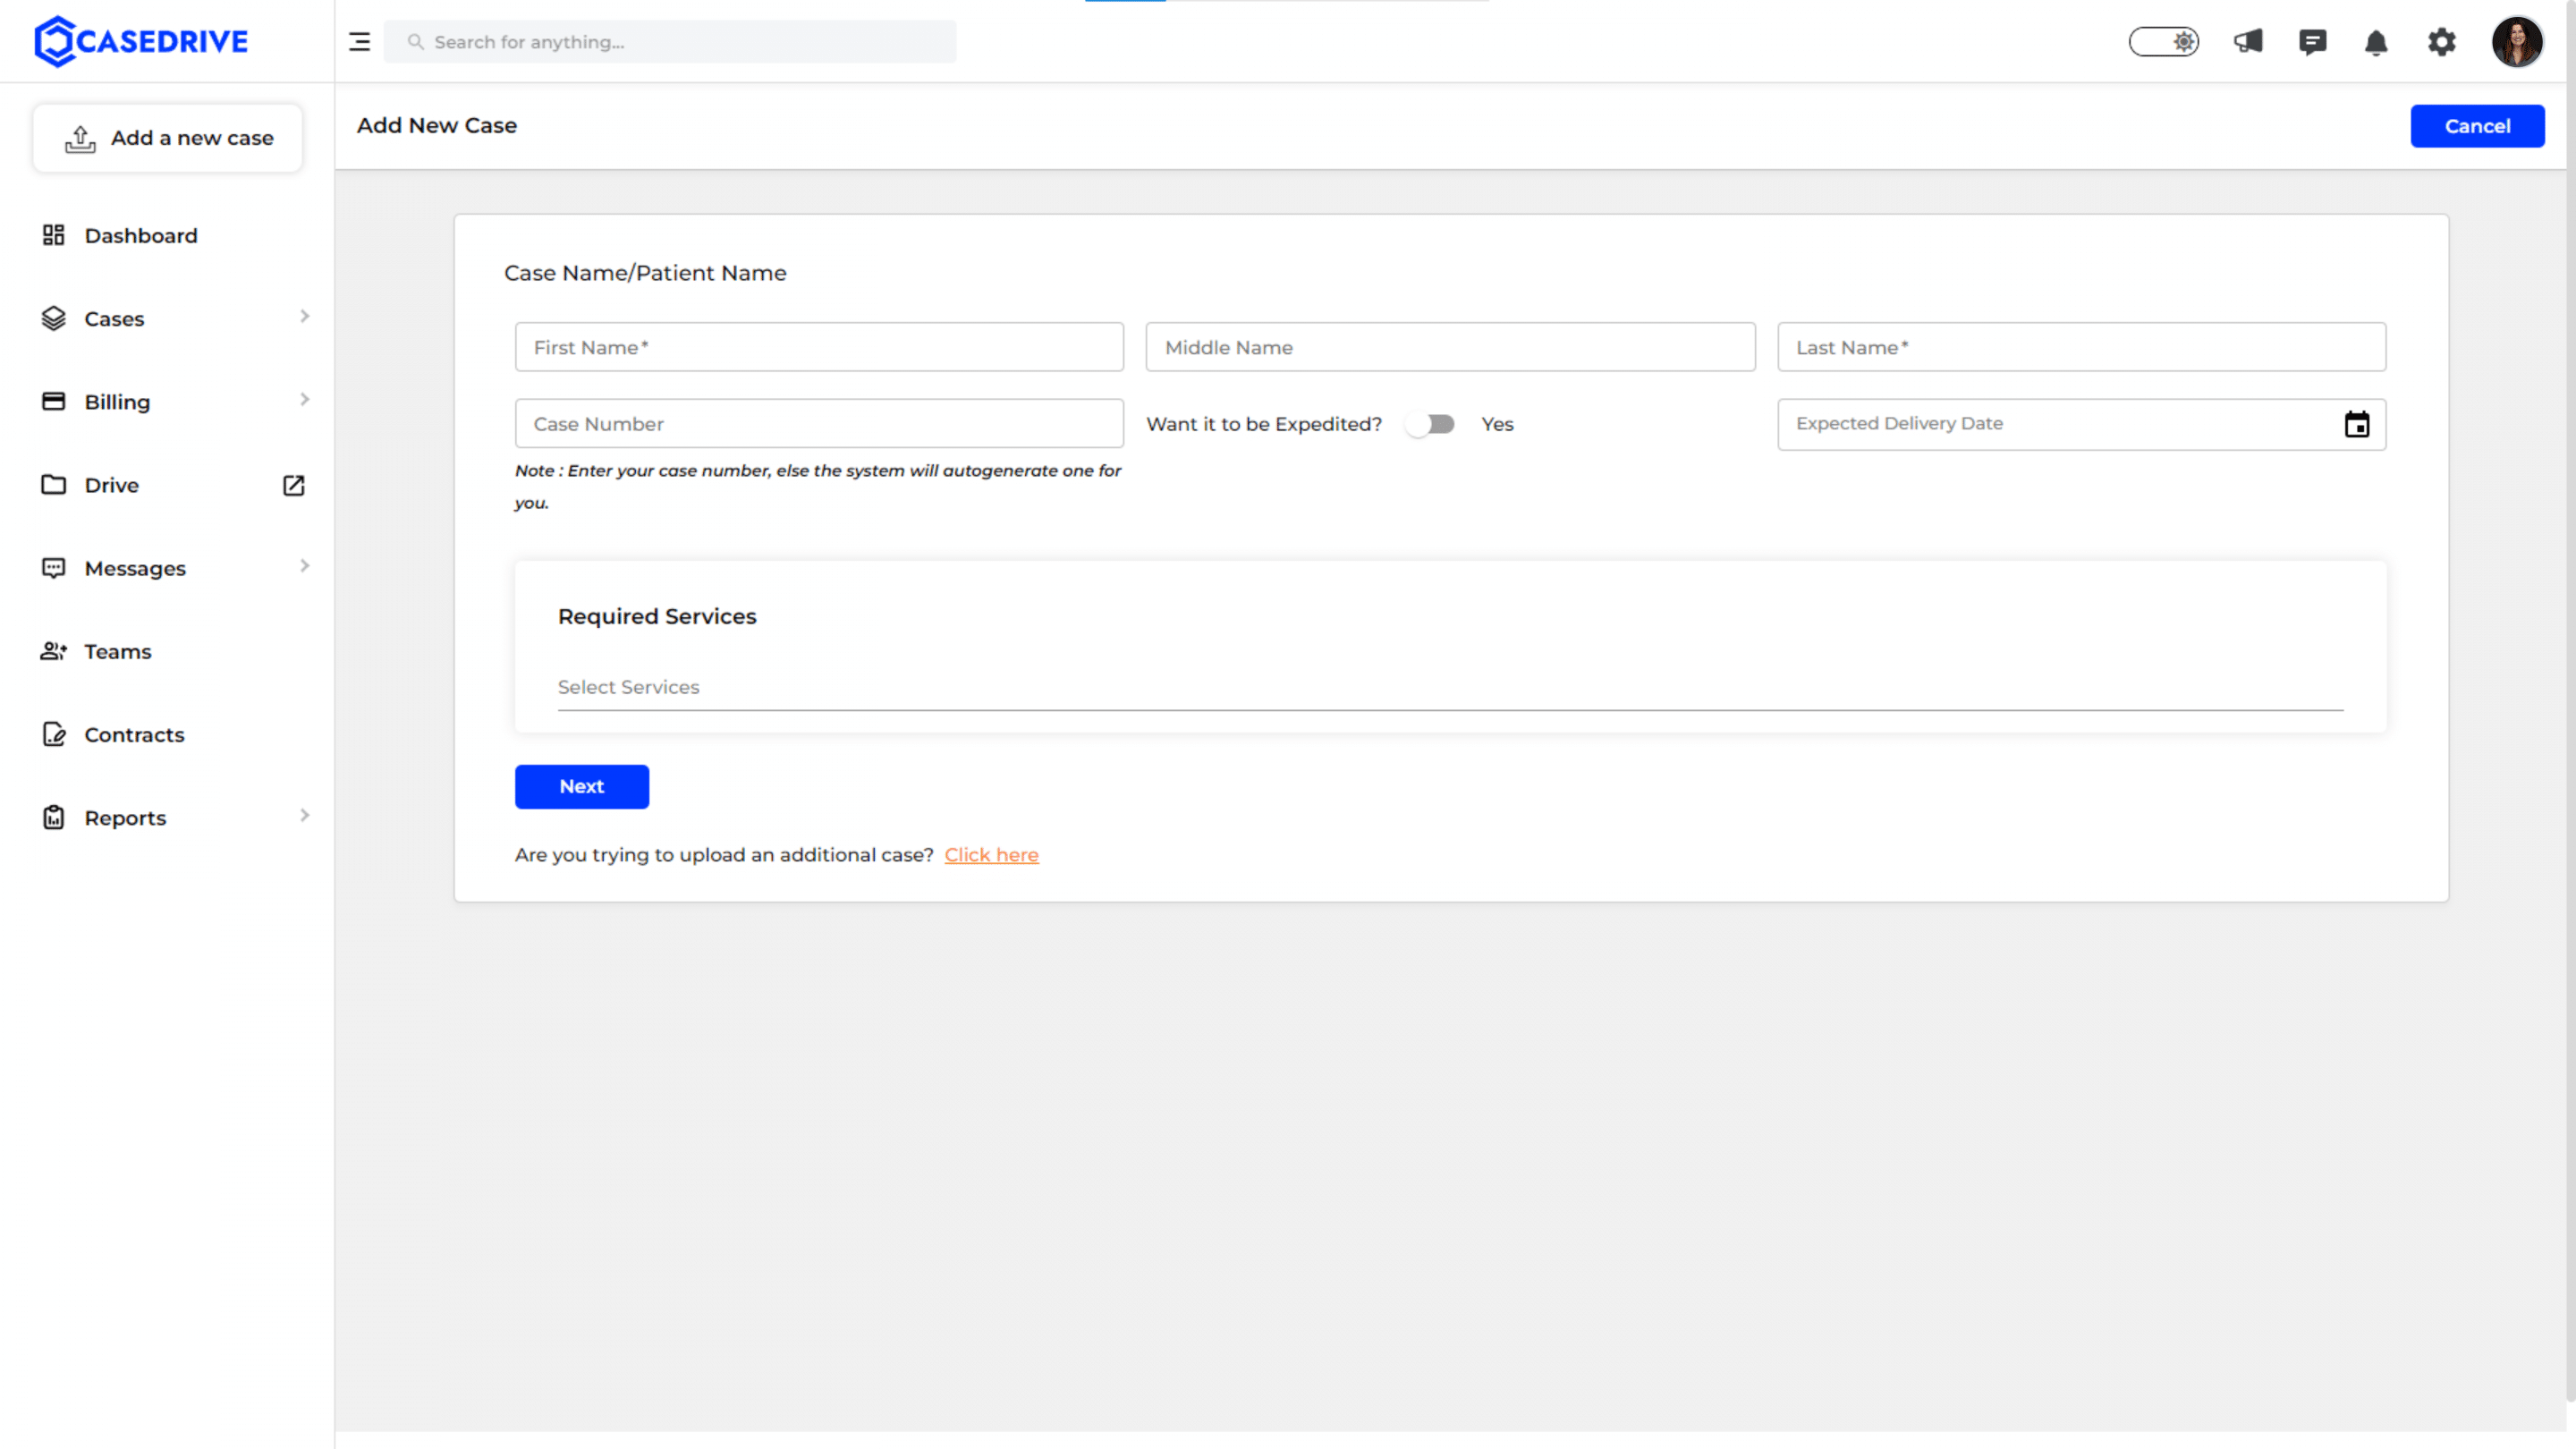Open the settings gear icon
This screenshot has height=1449, width=2576.
(2441, 42)
